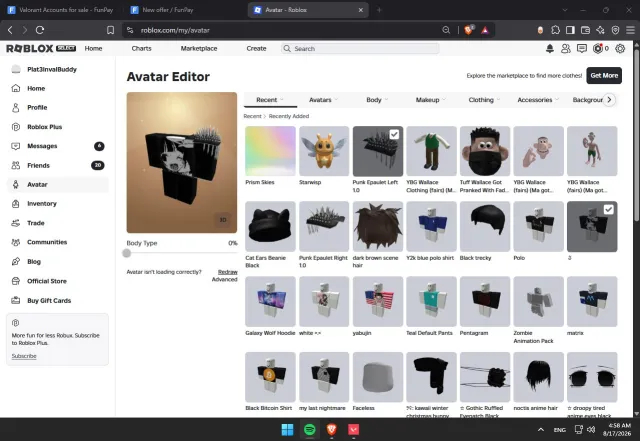Click the Body Type slider handle
This screenshot has height=441, width=640.
[x=127, y=254]
